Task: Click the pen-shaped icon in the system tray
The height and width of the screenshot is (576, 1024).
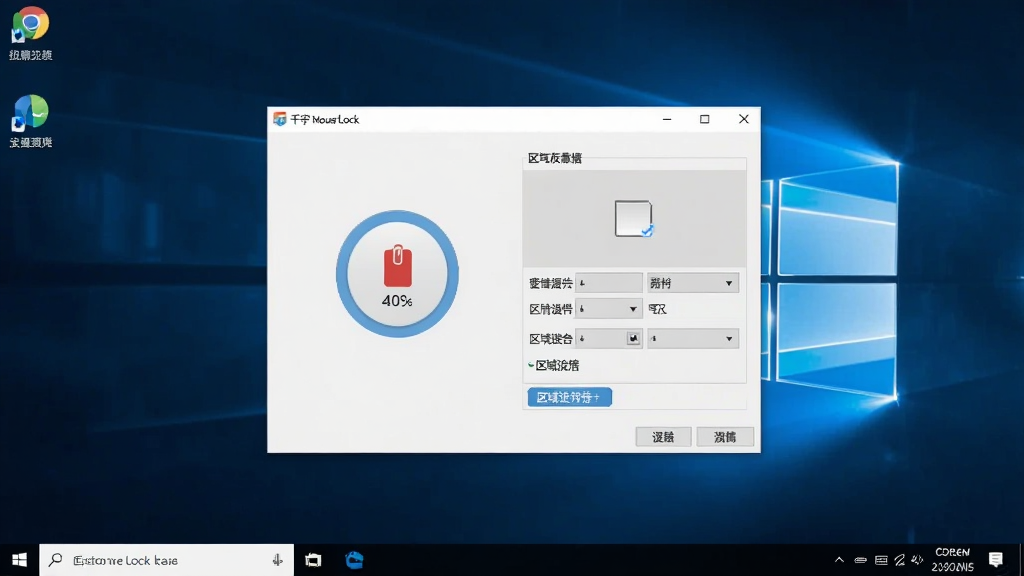Action: 899,560
